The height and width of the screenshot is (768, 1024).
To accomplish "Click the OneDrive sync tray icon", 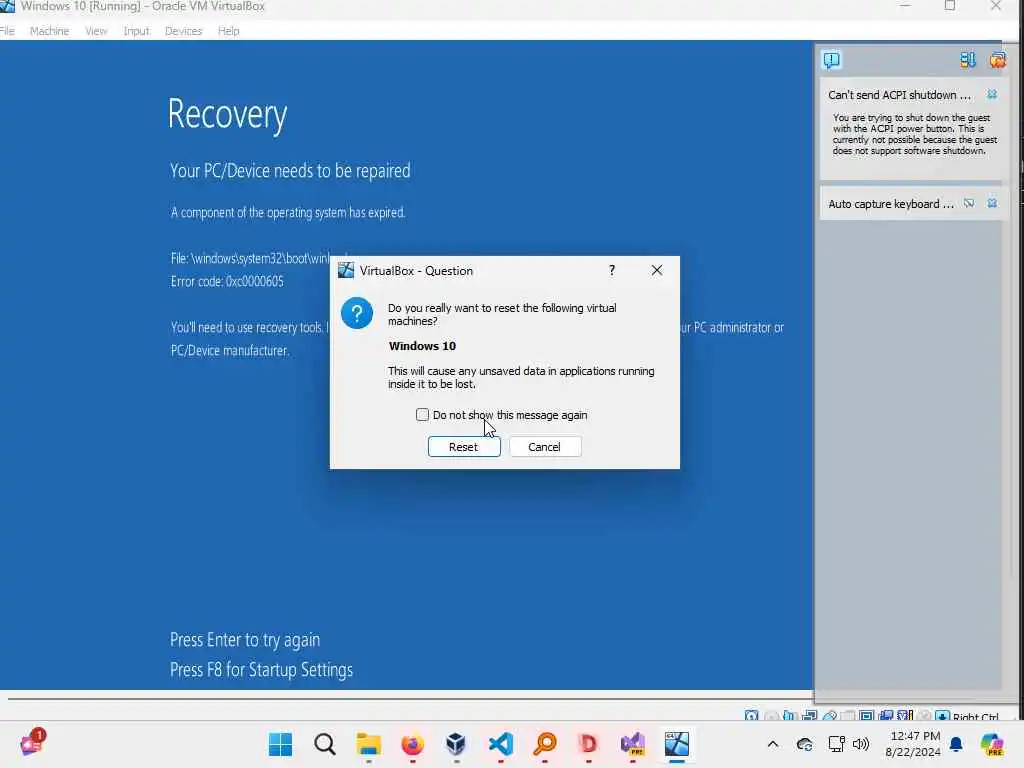I will tap(805, 744).
